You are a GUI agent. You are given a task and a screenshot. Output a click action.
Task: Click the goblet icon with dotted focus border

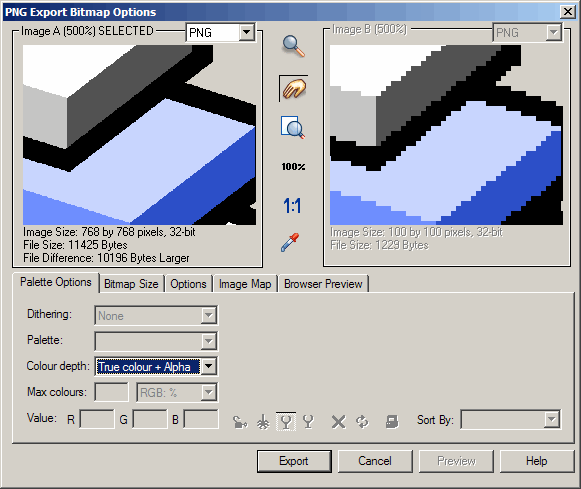coord(286,421)
